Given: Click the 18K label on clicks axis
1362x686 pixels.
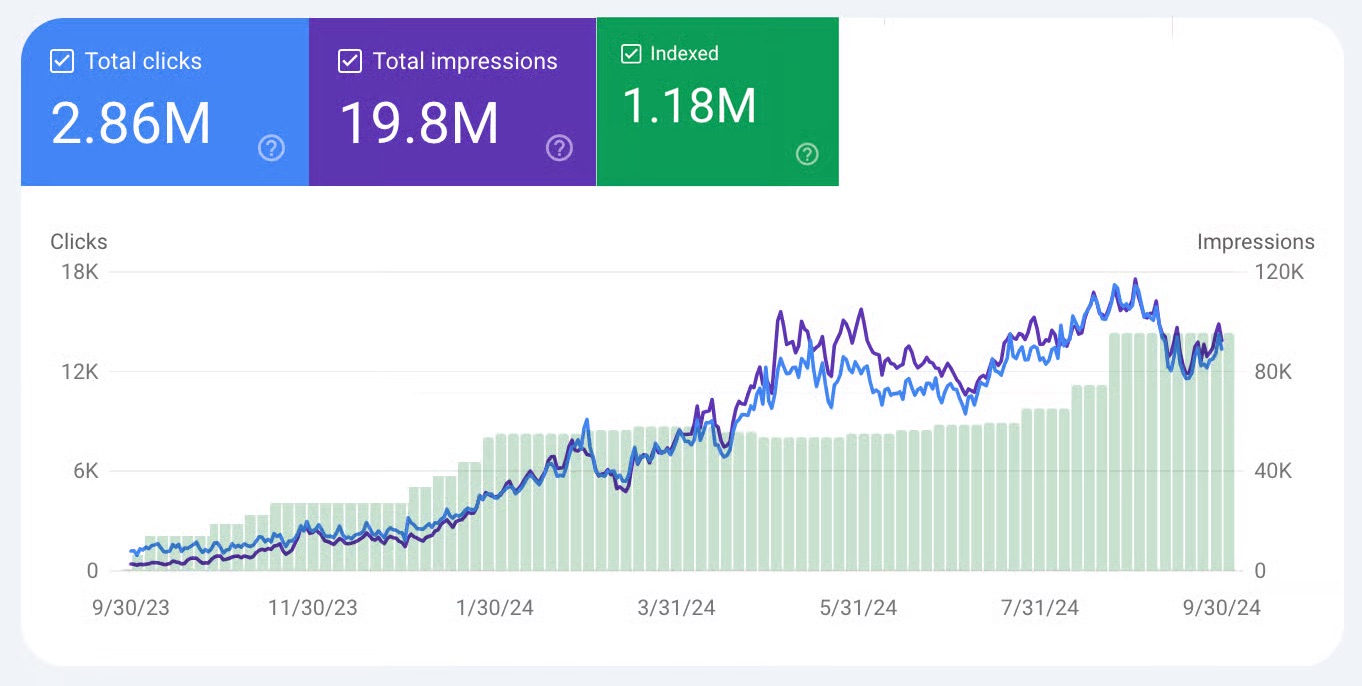Looking at the screenshot, I should click(x=79, y=273).
